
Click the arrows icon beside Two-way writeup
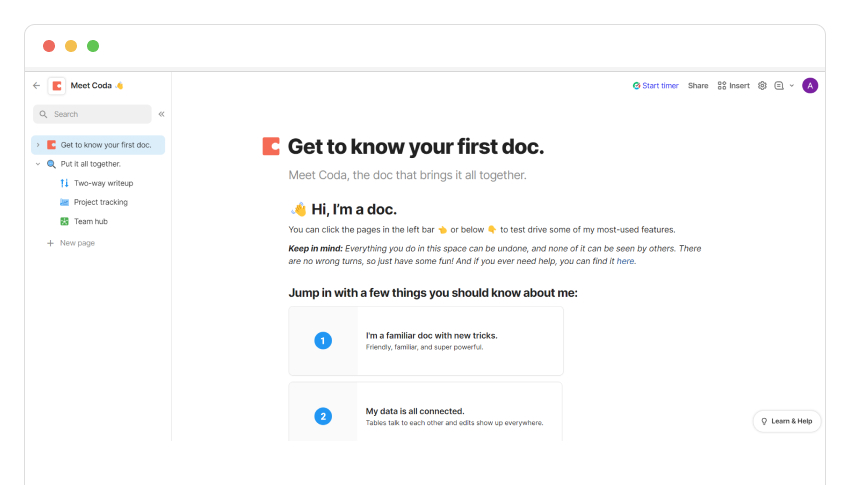pos(65,183)
